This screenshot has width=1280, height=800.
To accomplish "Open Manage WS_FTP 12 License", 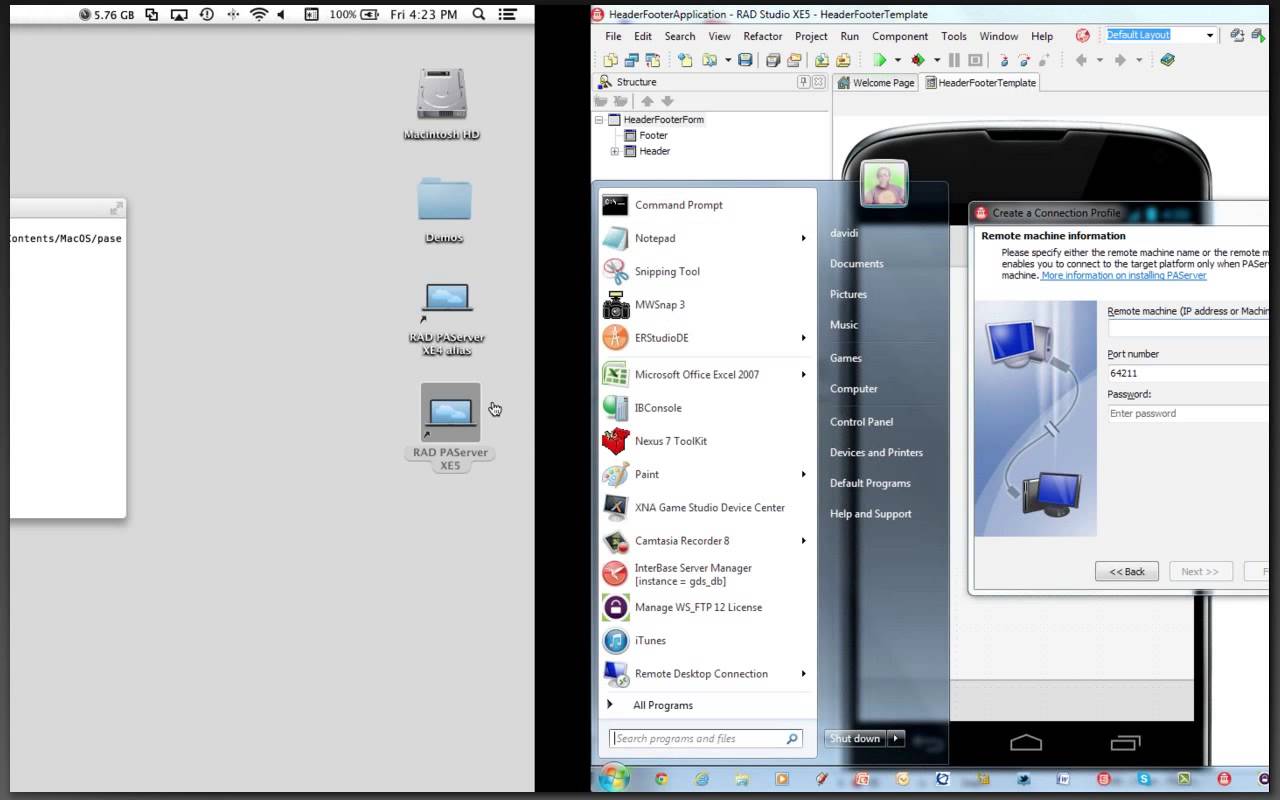I will (698, 607).
